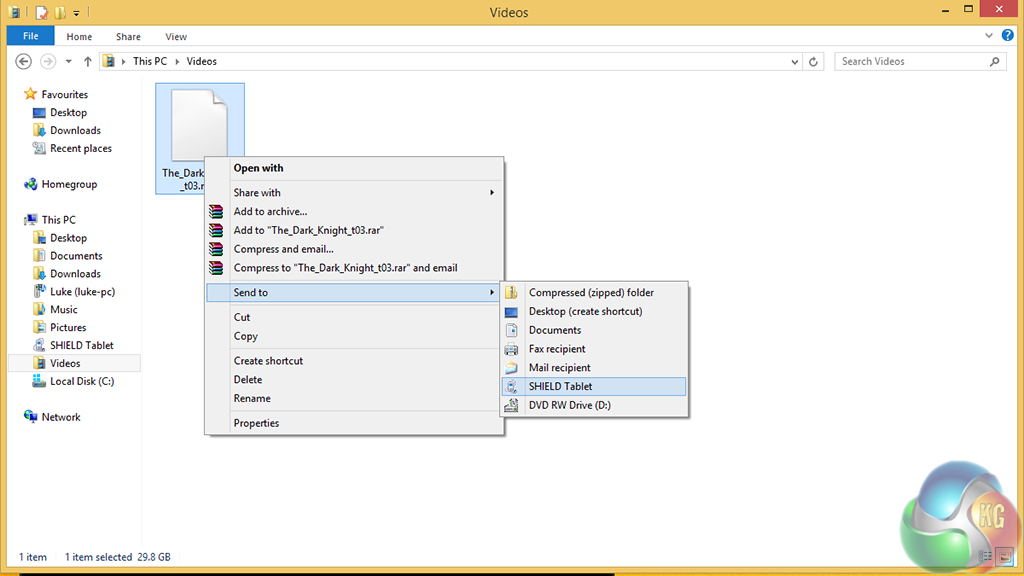Open the View ribbon tab
Image resolution: width=1024 pixels, height=576 pixels.
click(176, 37)
